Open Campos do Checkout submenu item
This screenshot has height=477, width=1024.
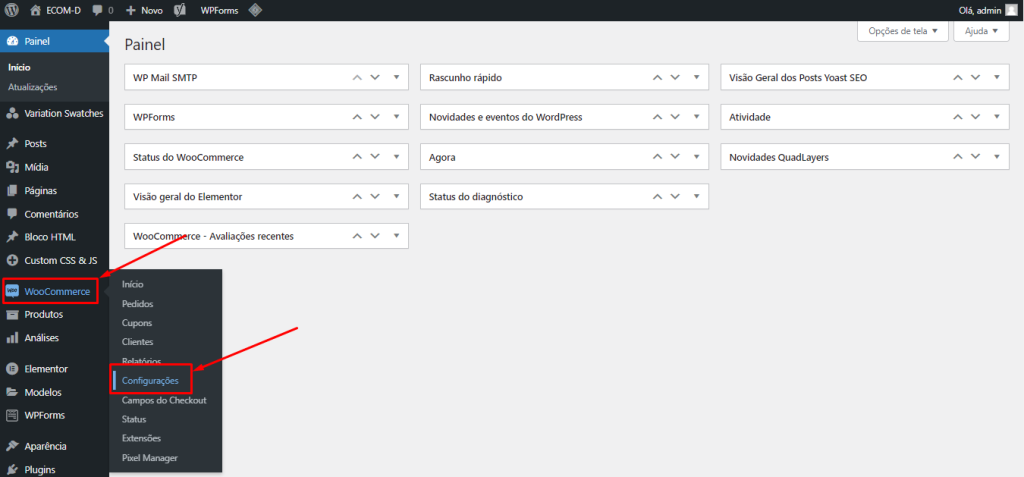pos(165,400)
